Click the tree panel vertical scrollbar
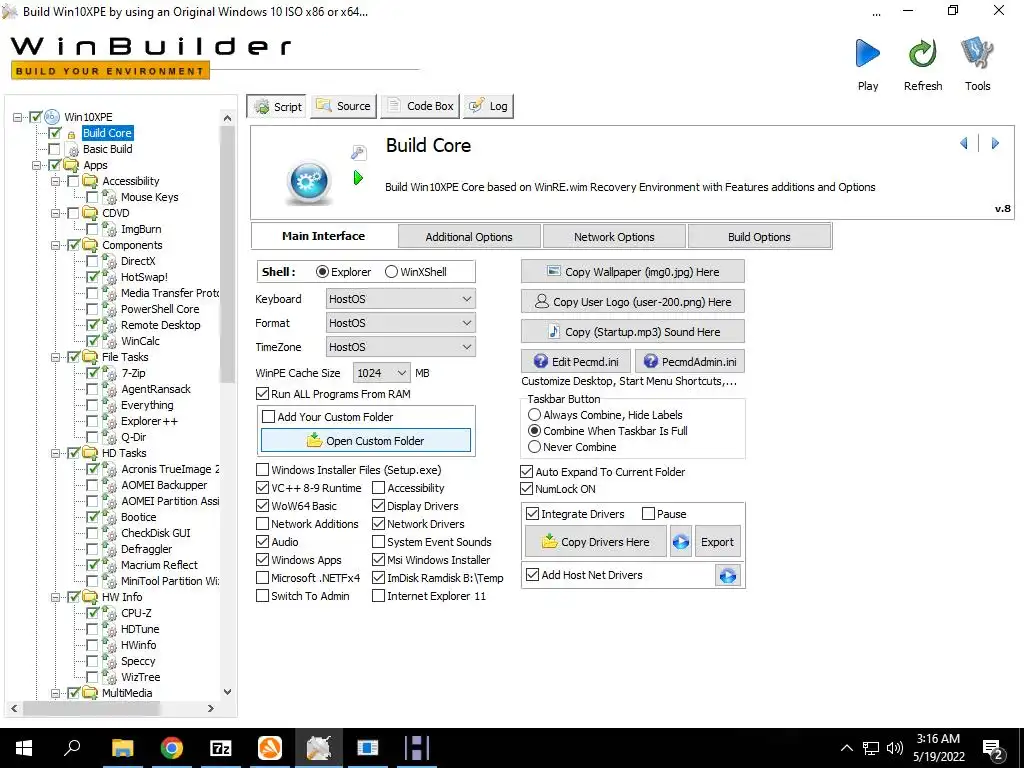Viewport: 1024px width, 768px height. coord(227,255)
